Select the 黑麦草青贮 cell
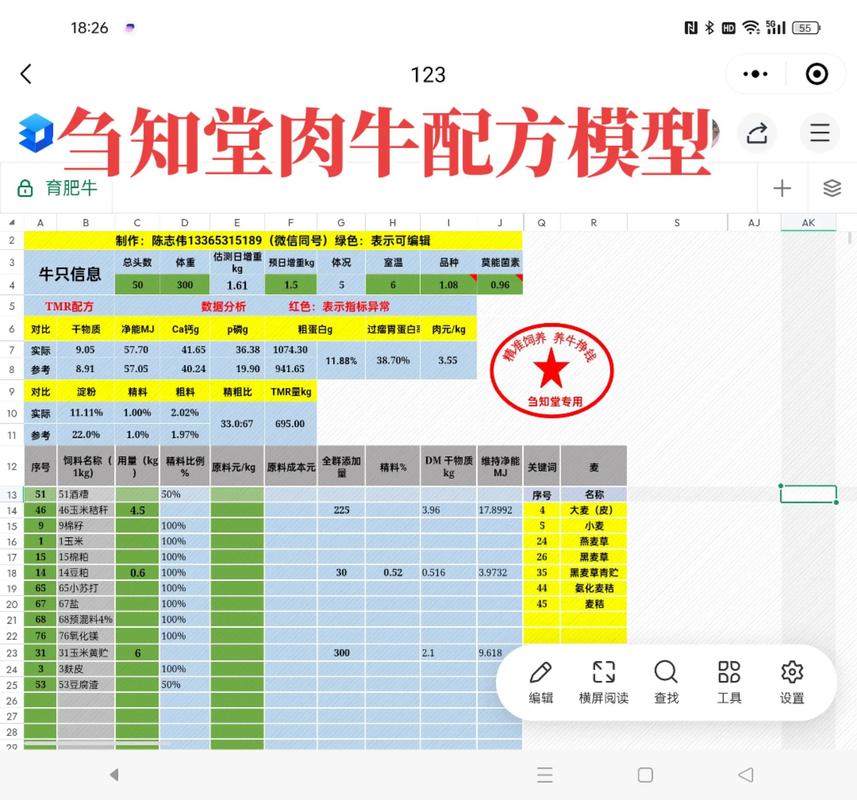The height and width of the screenshot is (800, 857). pos(594,572)
